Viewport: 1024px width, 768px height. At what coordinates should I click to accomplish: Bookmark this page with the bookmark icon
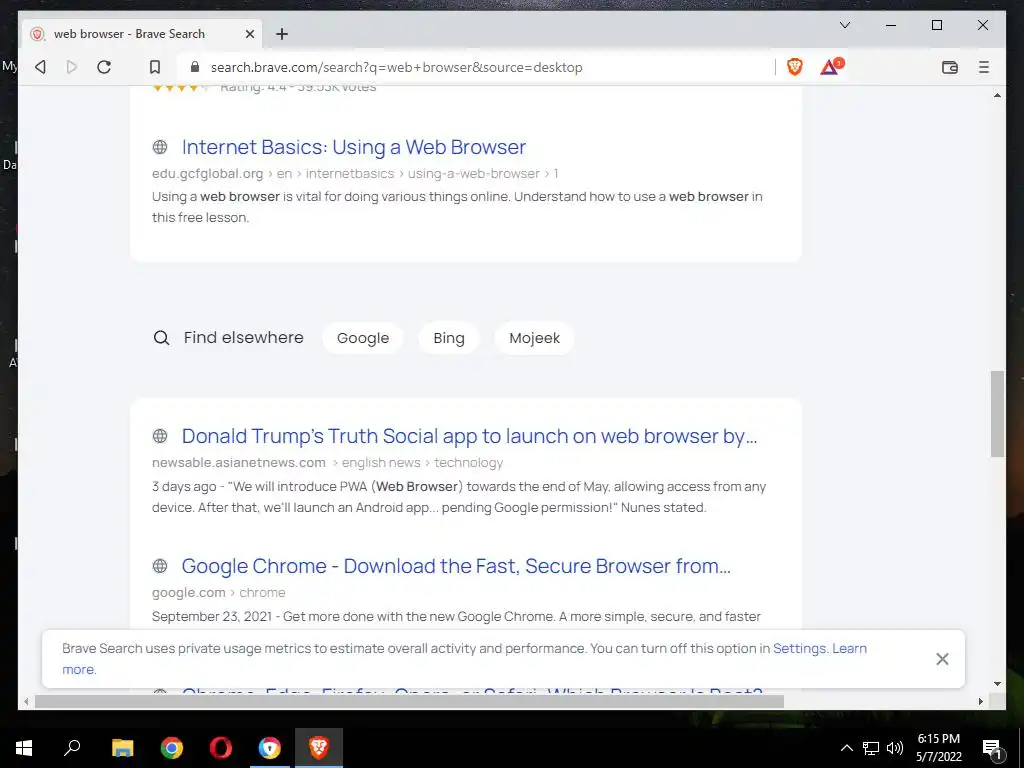(x=155, y=67)
